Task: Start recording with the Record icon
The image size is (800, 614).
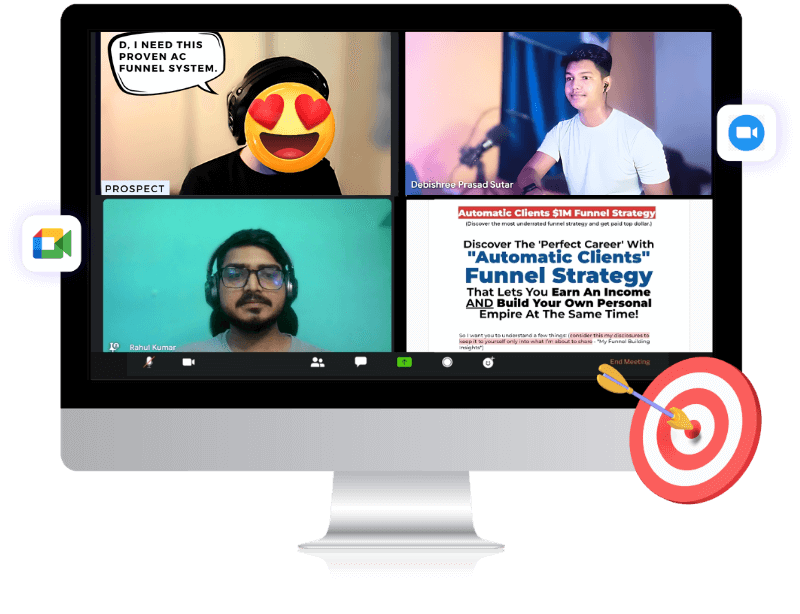Action: 447,362
